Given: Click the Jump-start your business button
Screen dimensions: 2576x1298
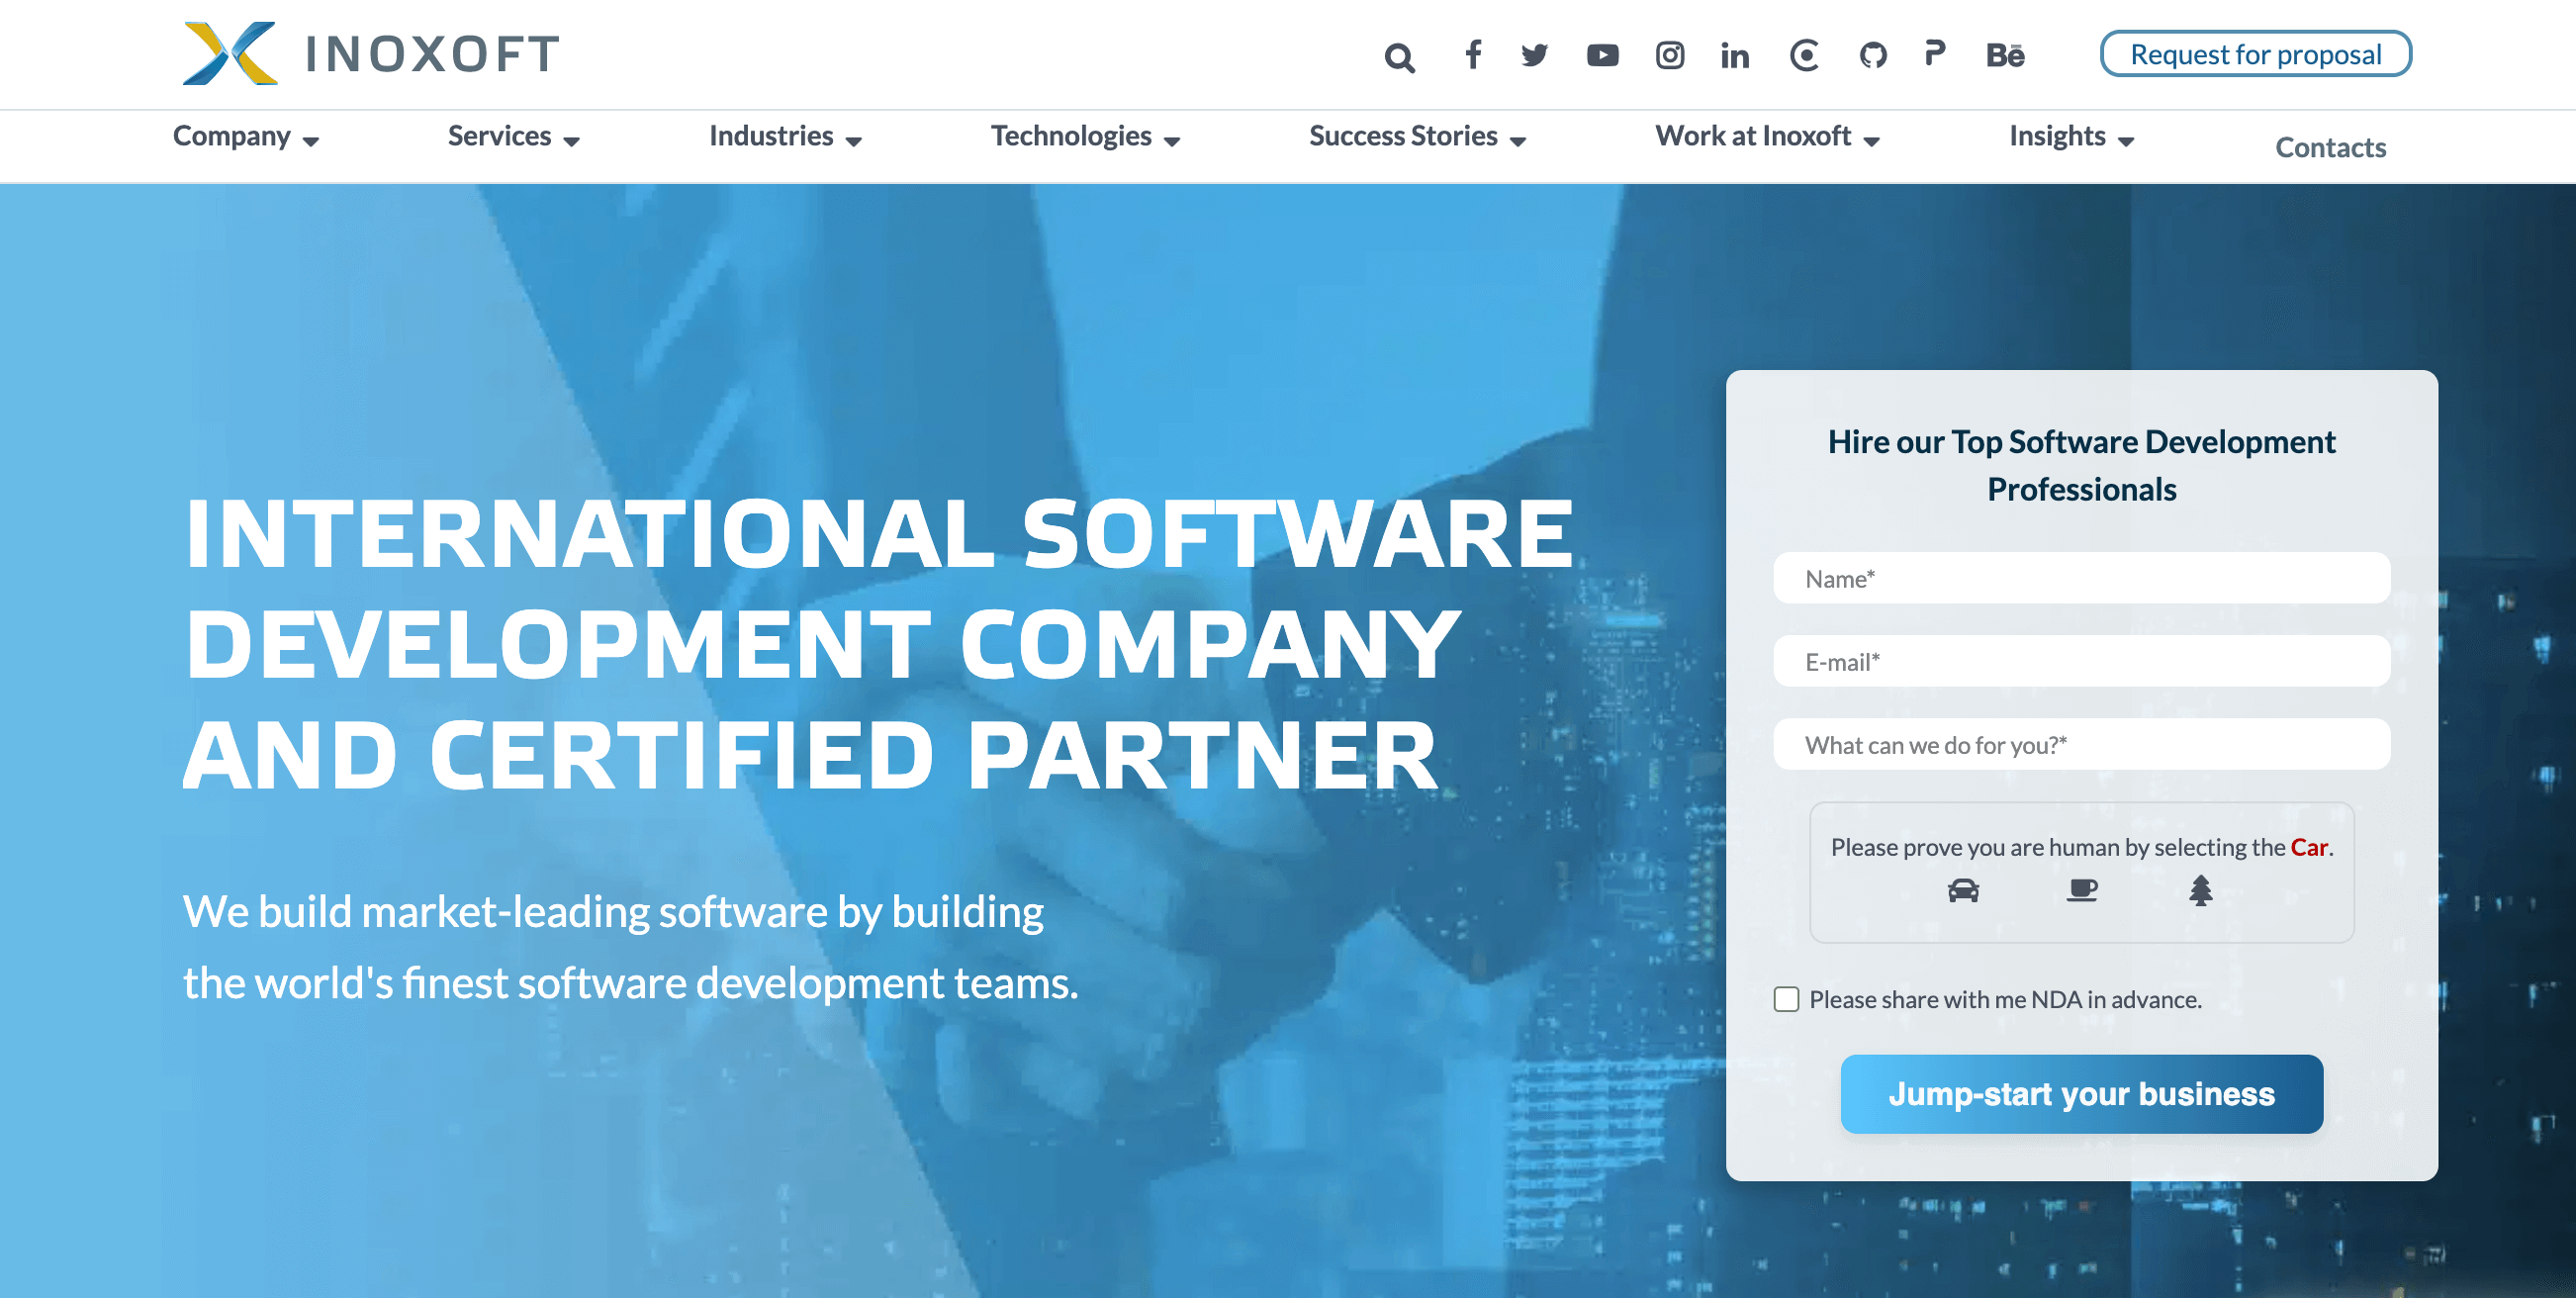Looking at the screenshot, I should coord(2079,1094).
